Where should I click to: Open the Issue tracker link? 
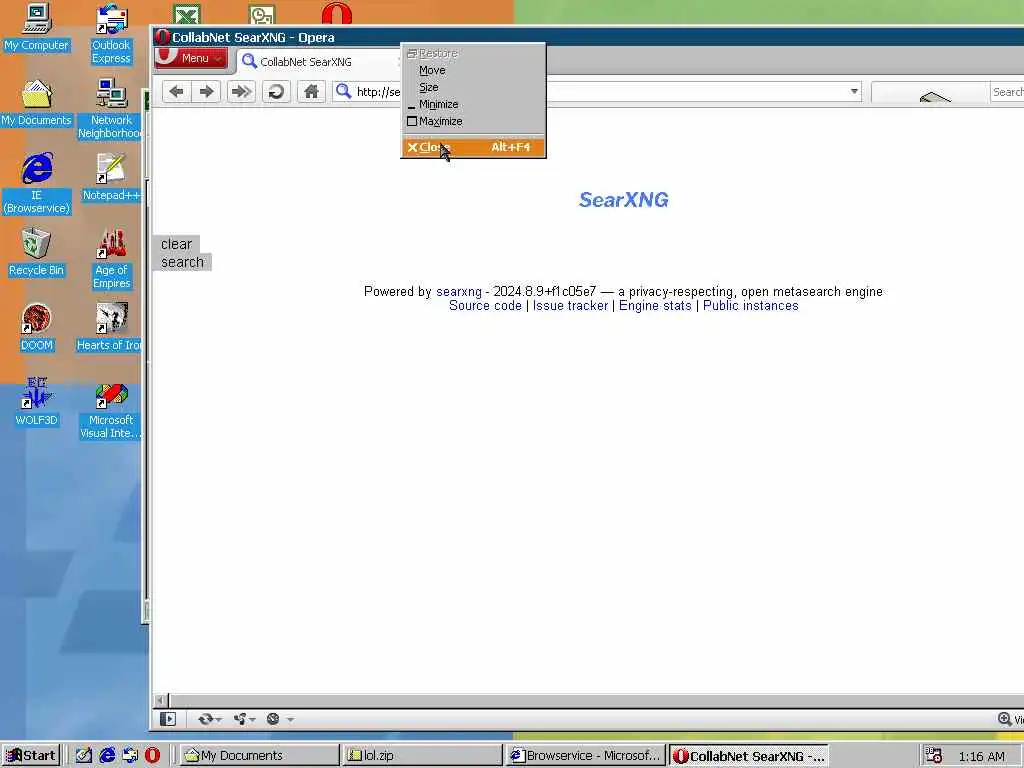[570, 306]
